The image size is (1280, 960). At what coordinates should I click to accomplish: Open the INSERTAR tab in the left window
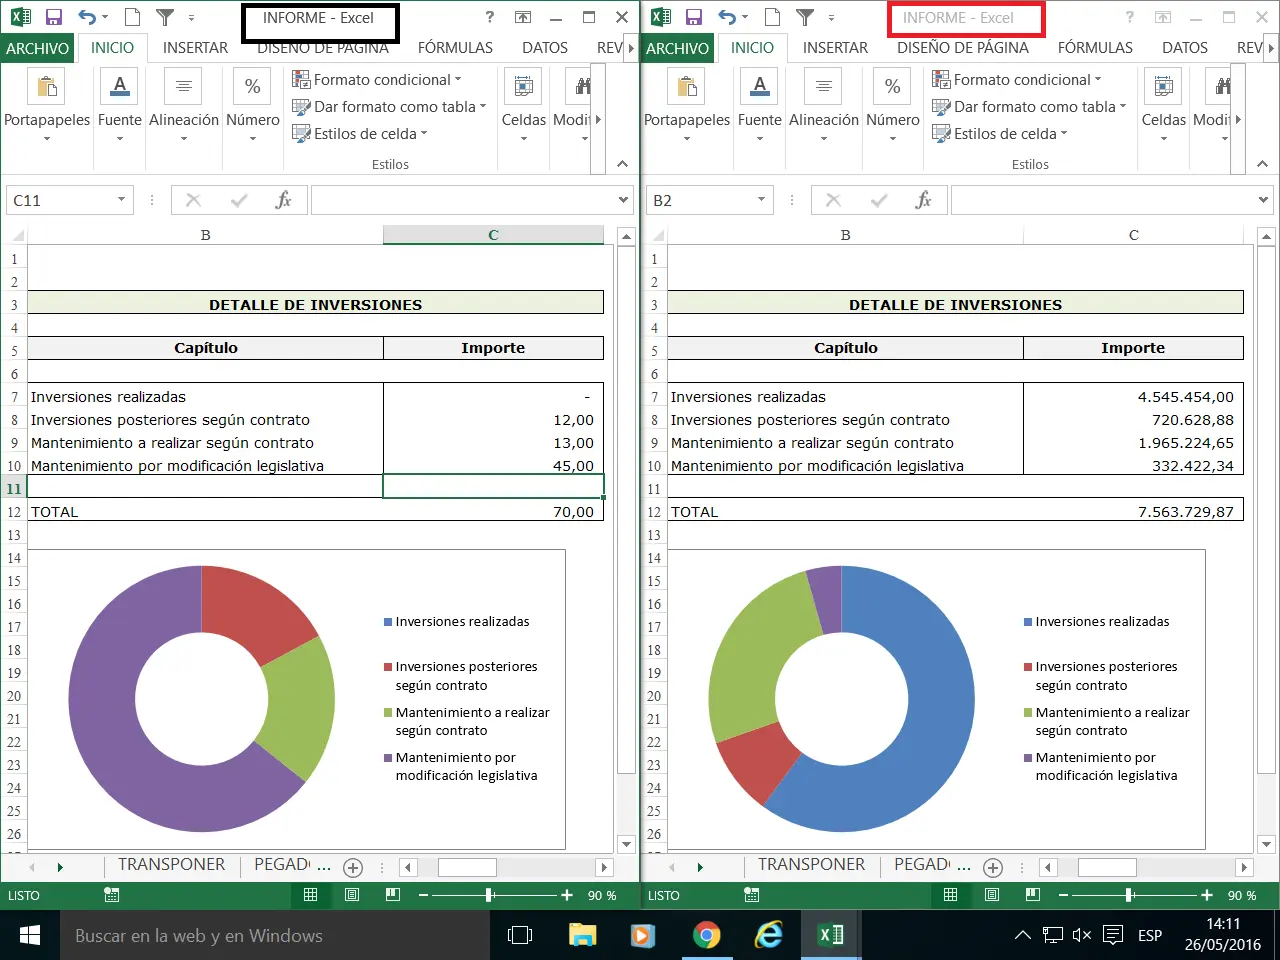pos(195,48)
